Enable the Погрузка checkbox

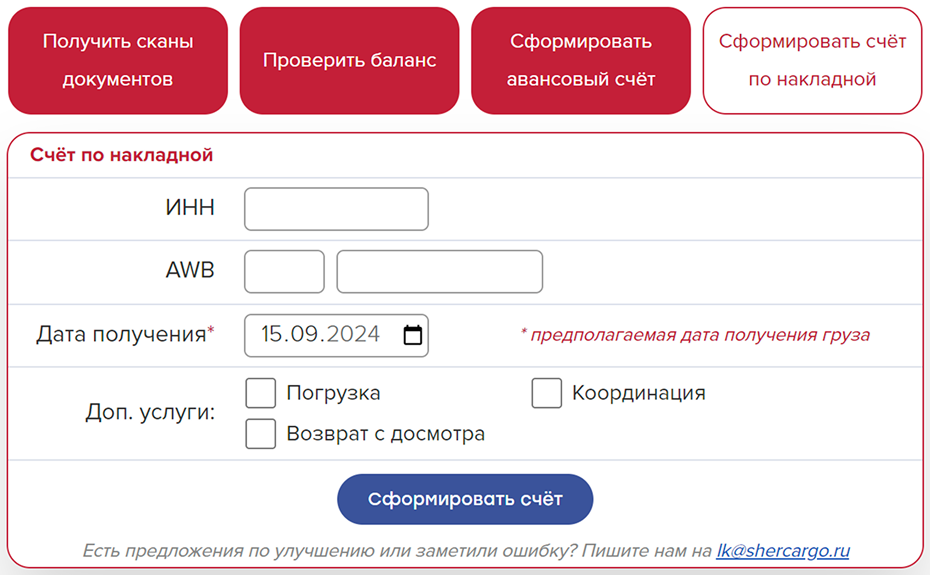click(x=261, y=393)
